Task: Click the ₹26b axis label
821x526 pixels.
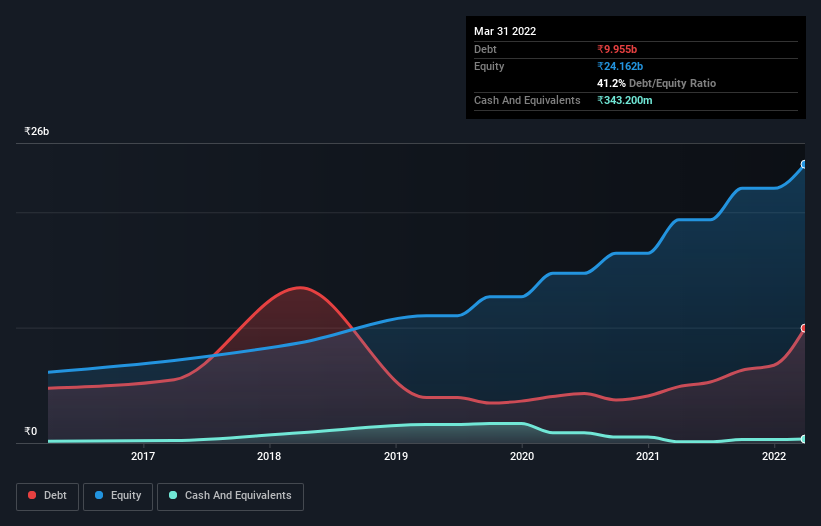Action: 37,131
